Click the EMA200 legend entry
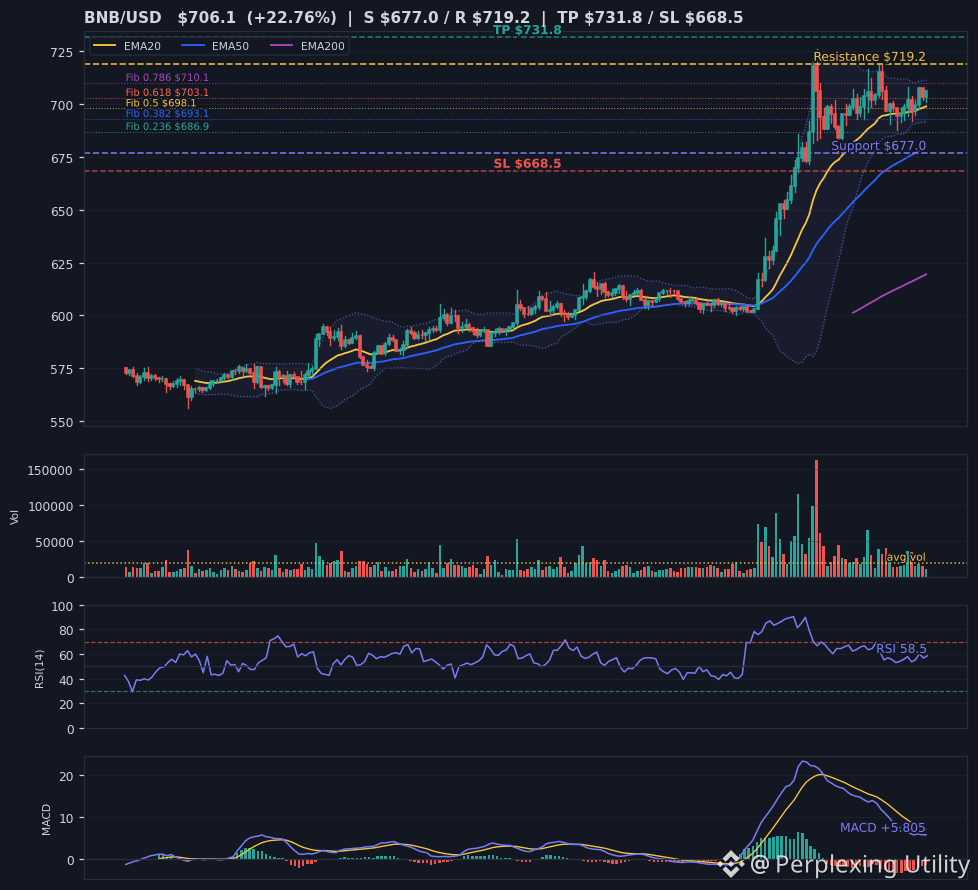Screen dimensions: 978x890 pos(307,46)
